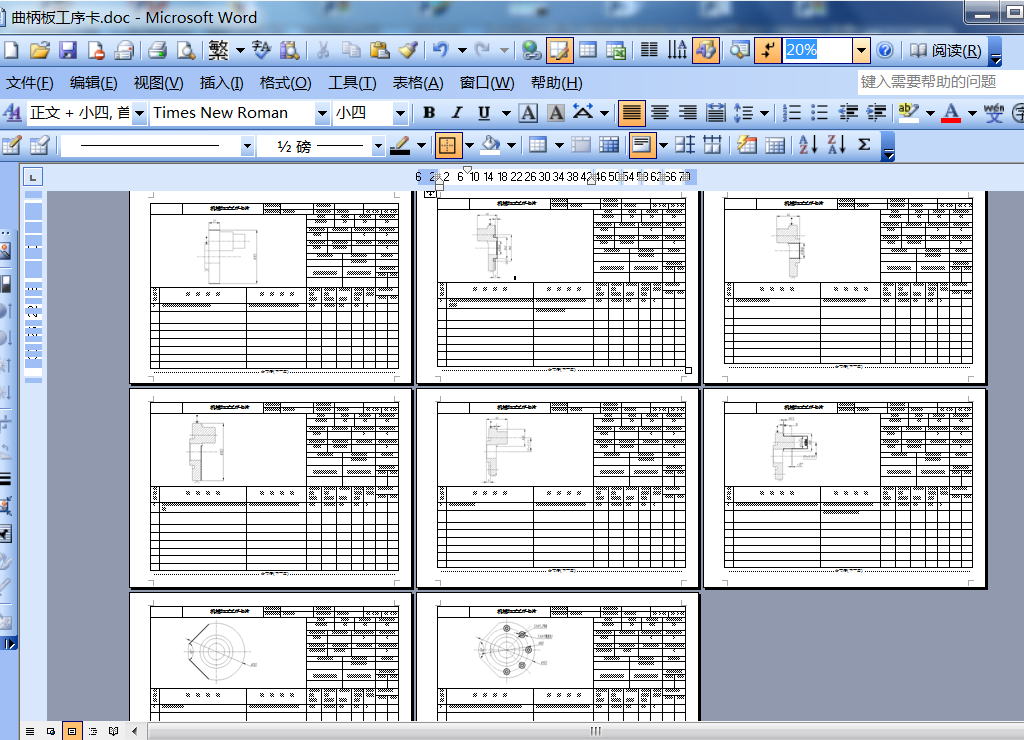Paste from clipboard

[x=379, y=50]
